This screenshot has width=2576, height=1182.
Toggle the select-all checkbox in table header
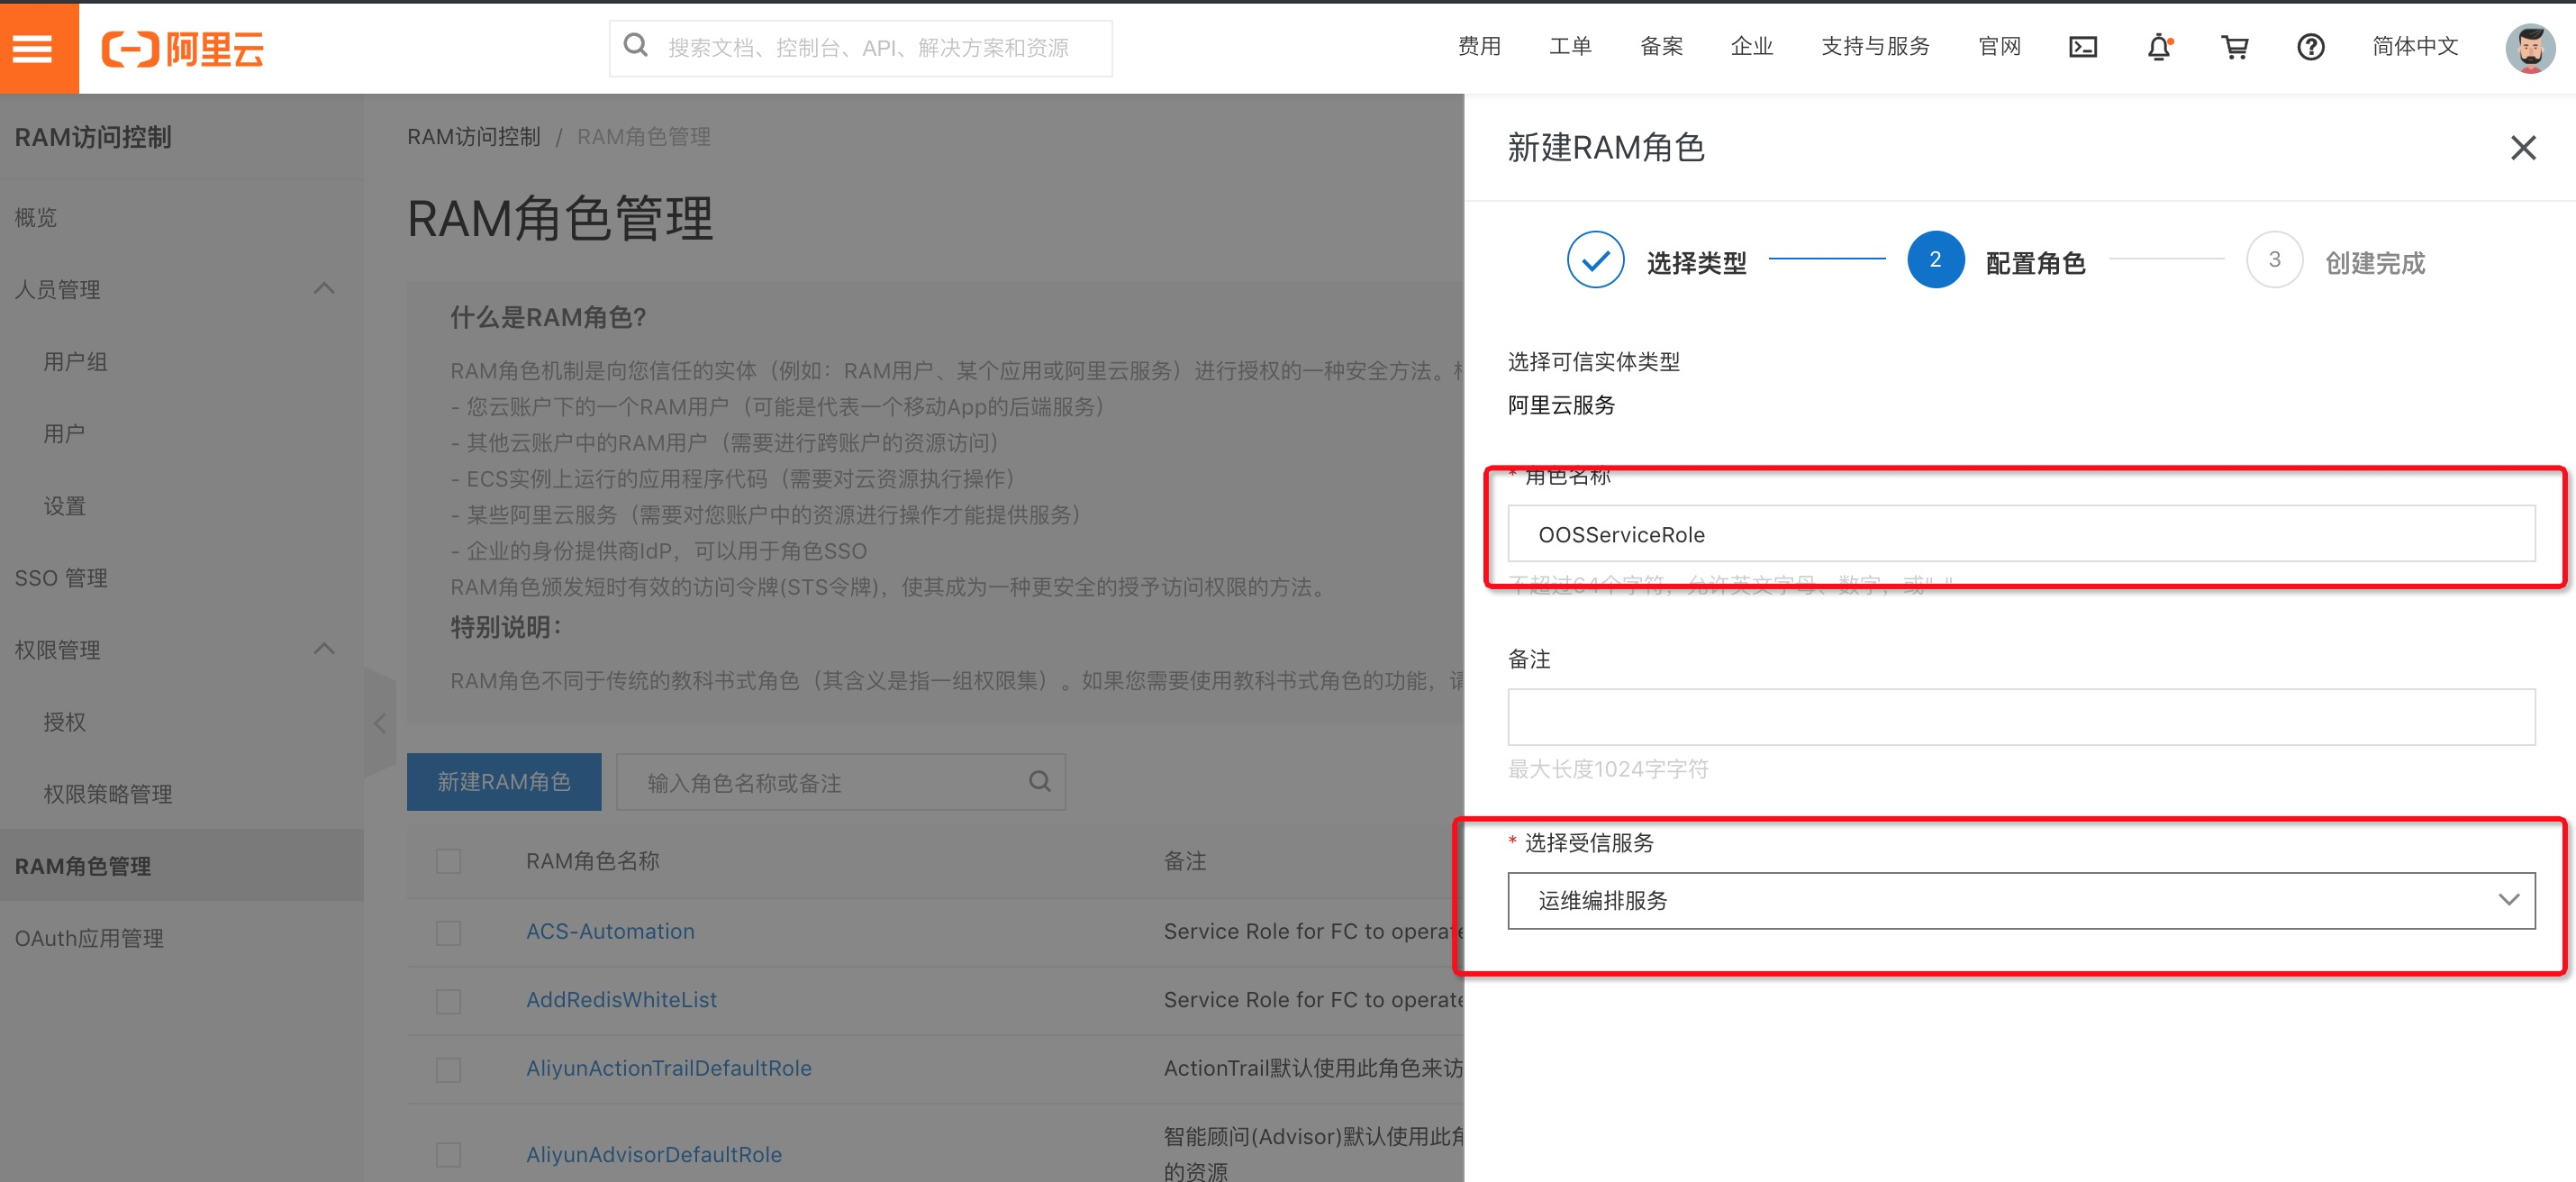tap(448, 861)
